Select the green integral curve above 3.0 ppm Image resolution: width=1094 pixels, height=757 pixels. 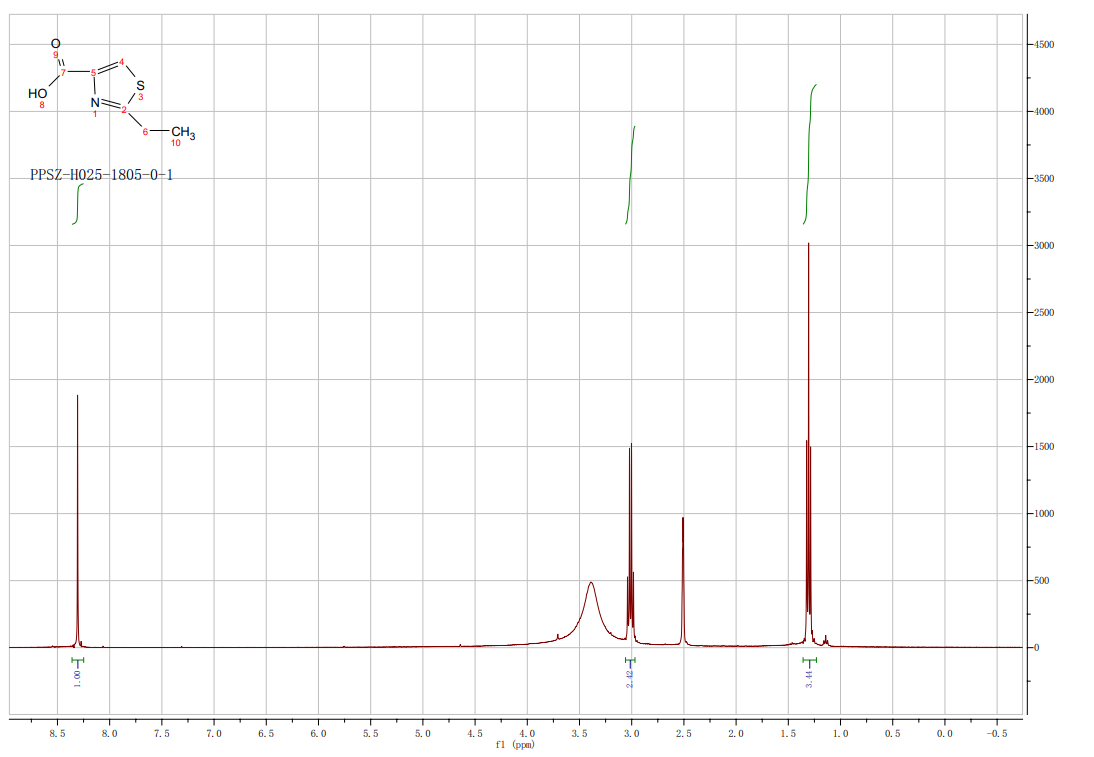[631, 175]
